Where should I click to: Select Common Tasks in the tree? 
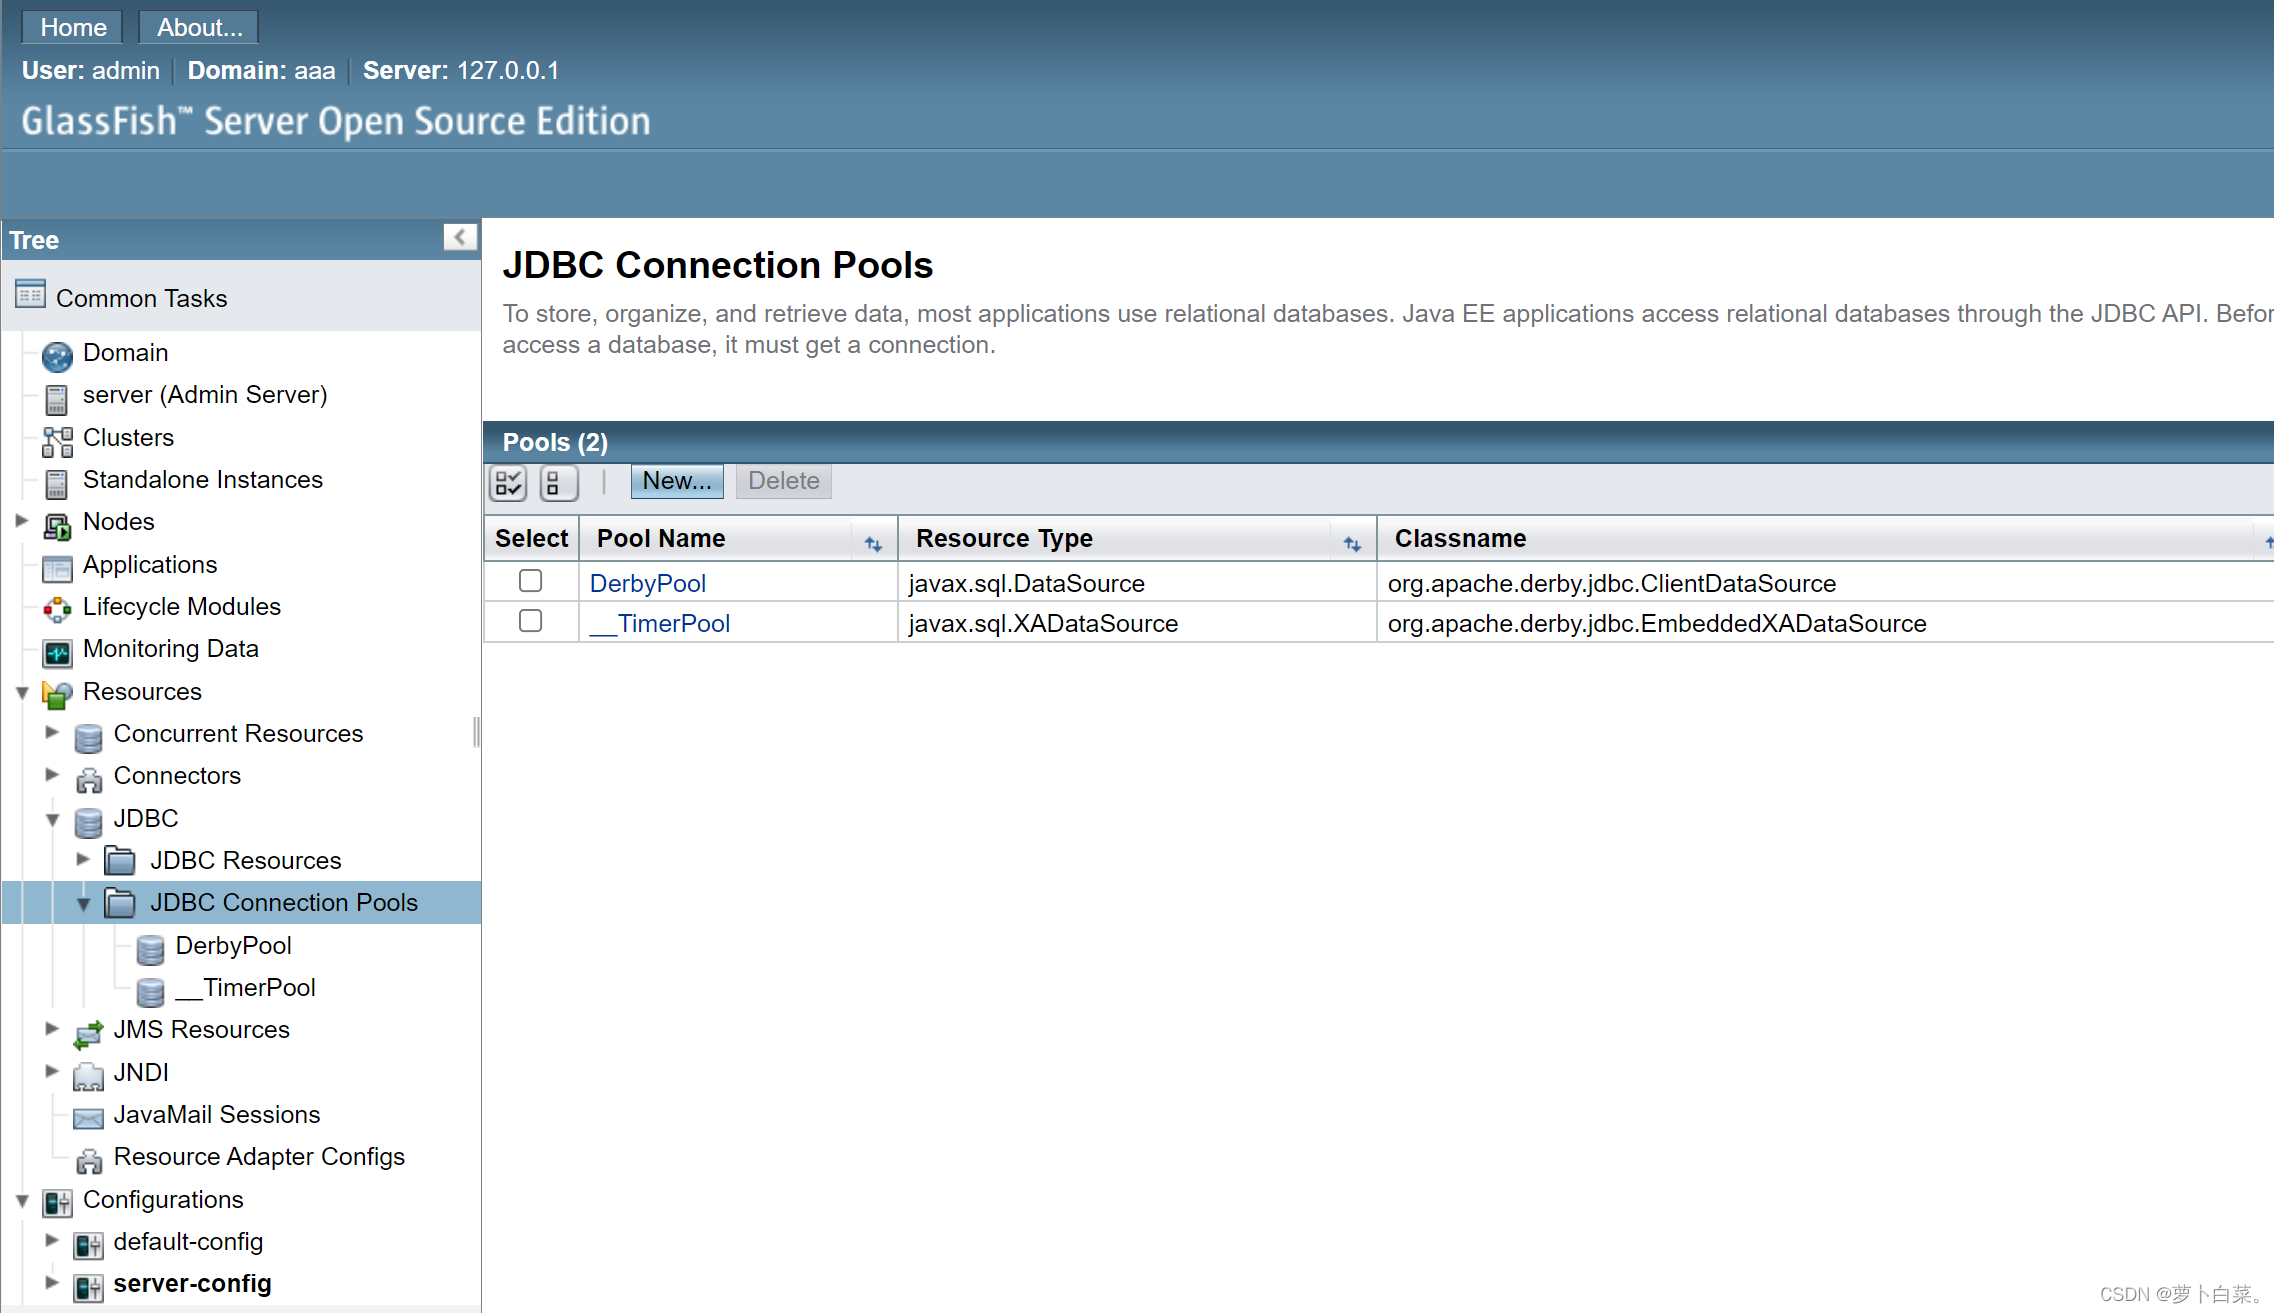pyautogui.click(x=142, y=298)
